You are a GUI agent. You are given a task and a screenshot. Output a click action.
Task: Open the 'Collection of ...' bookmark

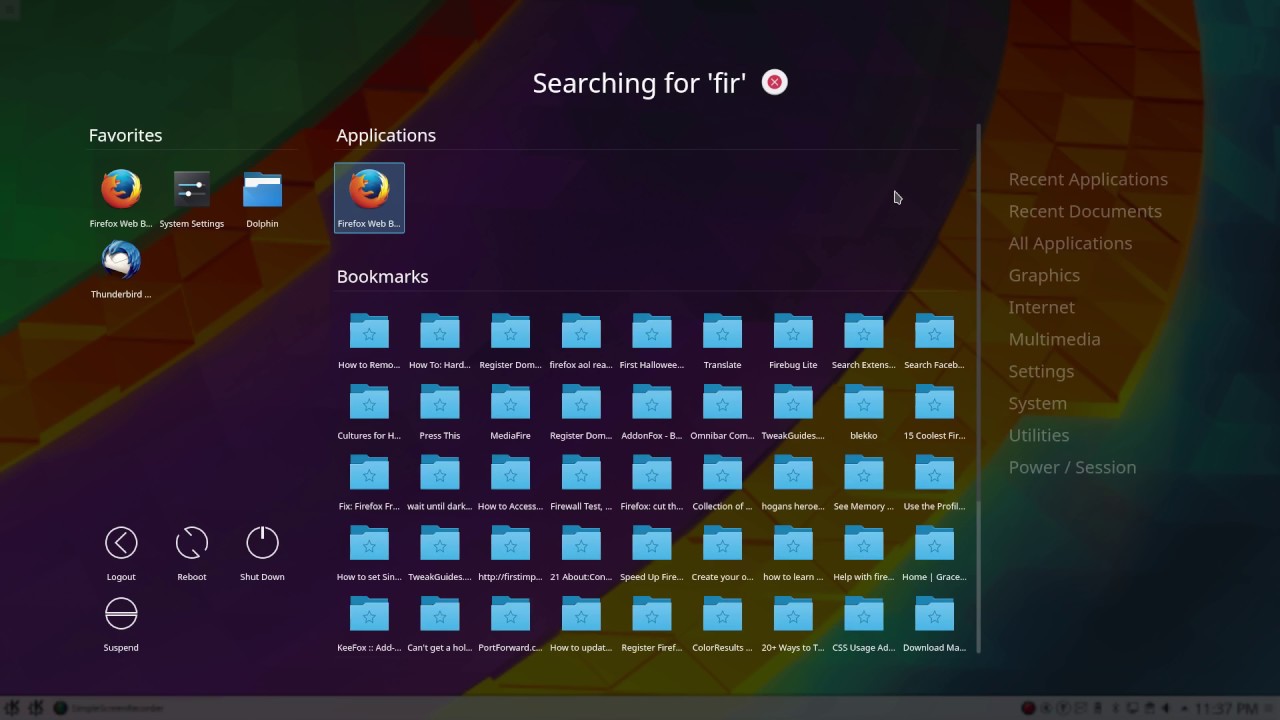click(722, 482)
